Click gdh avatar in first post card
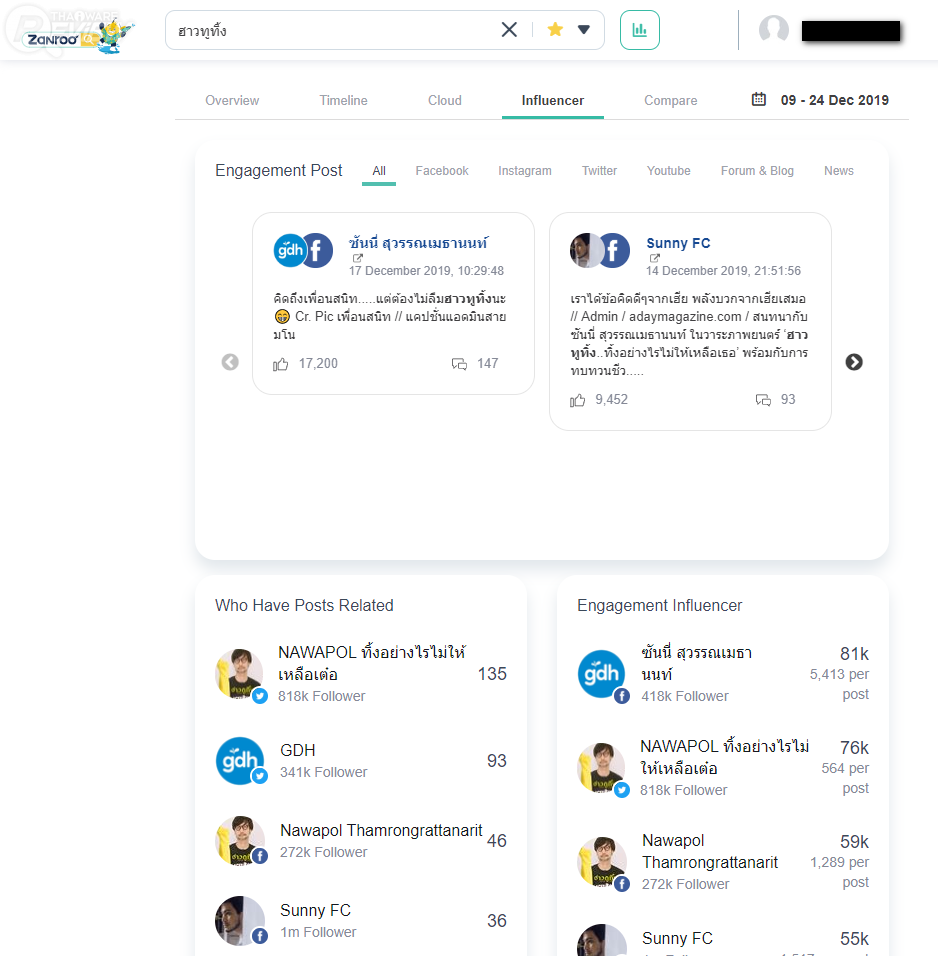938x956 pixels. point(288,250)
